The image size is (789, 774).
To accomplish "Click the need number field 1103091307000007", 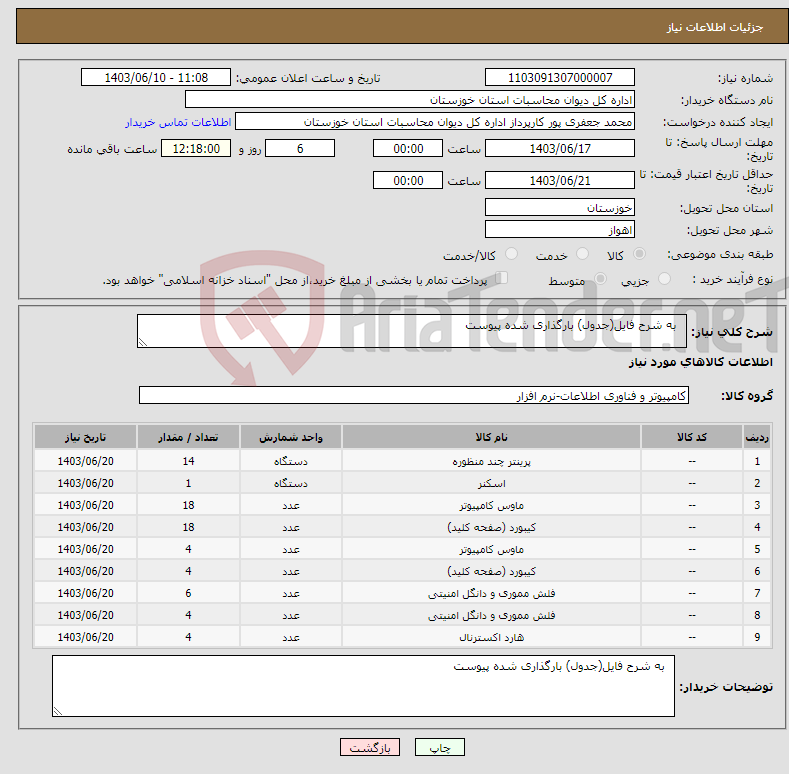I will tap(560, 78).
